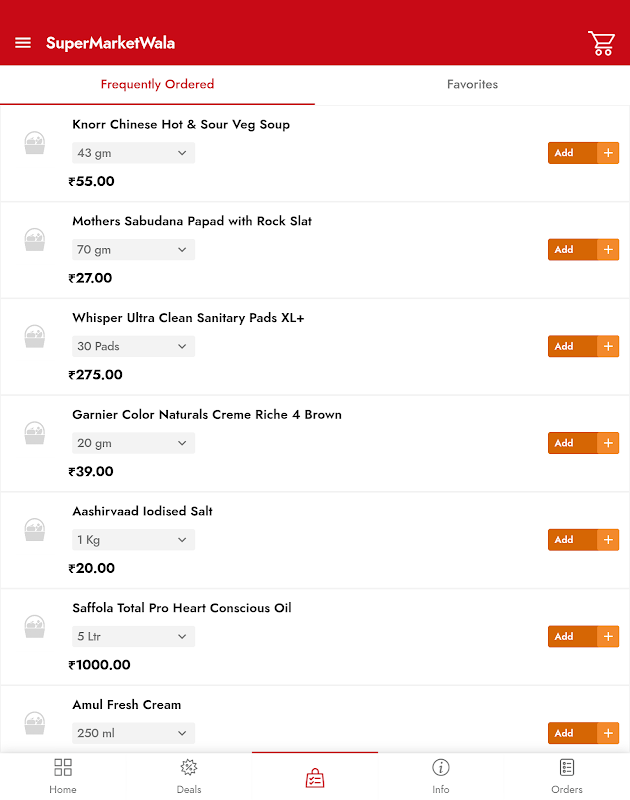Expand the 43 gm quantity dropdown
This screenshot has width=630, height=800.
point(133,153)
